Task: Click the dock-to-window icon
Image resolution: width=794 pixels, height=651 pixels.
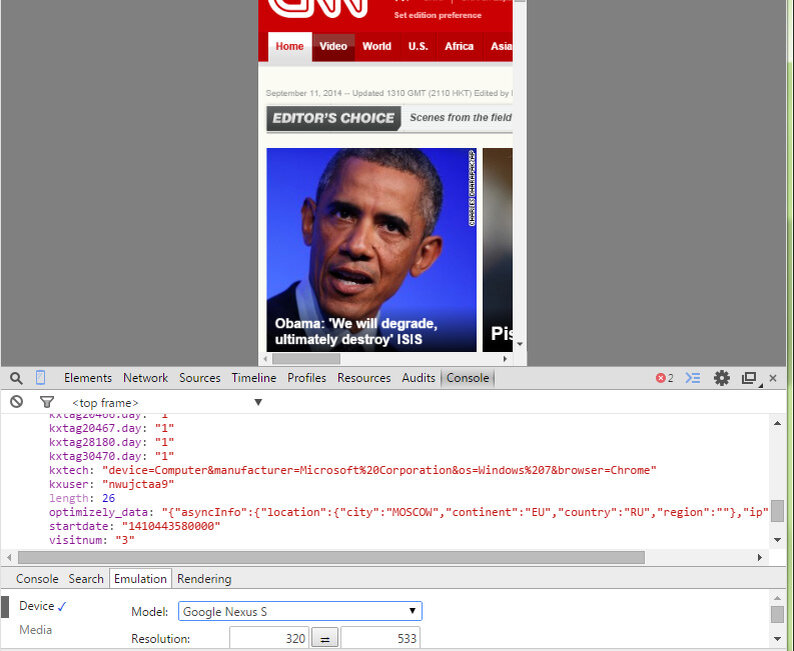Action: [x=749, y=378]
